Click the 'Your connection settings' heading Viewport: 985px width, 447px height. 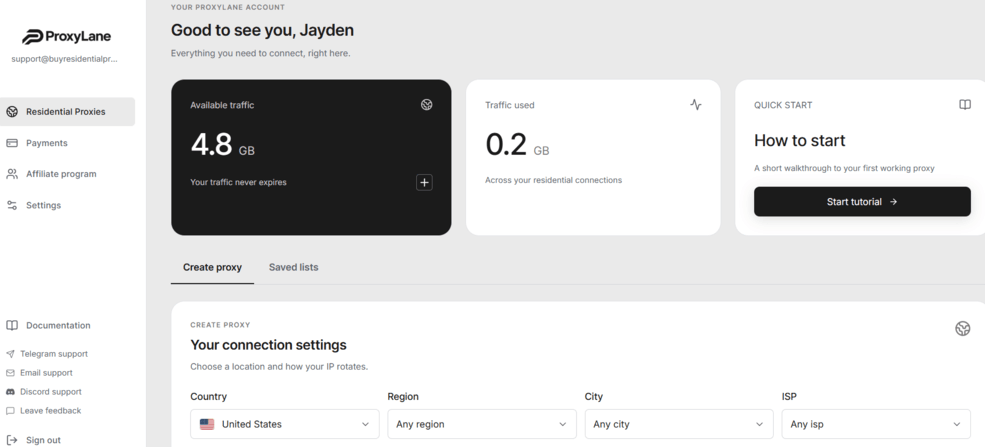(x=268, y=345)
